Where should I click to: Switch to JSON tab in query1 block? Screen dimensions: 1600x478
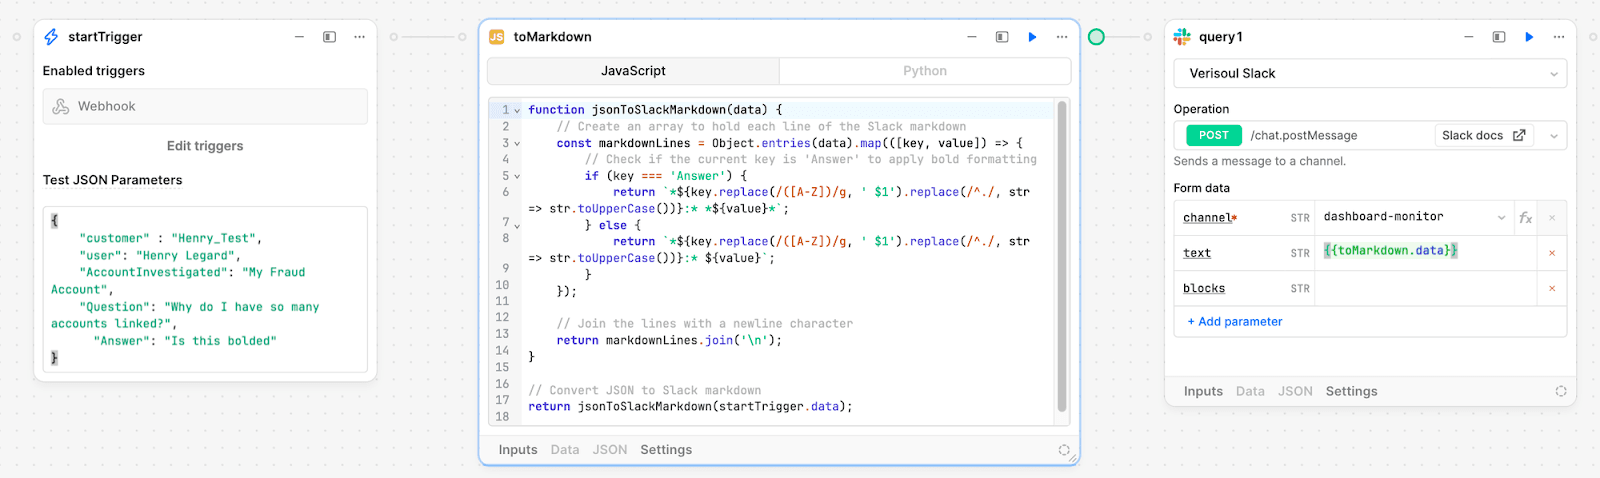[1294, 392]
